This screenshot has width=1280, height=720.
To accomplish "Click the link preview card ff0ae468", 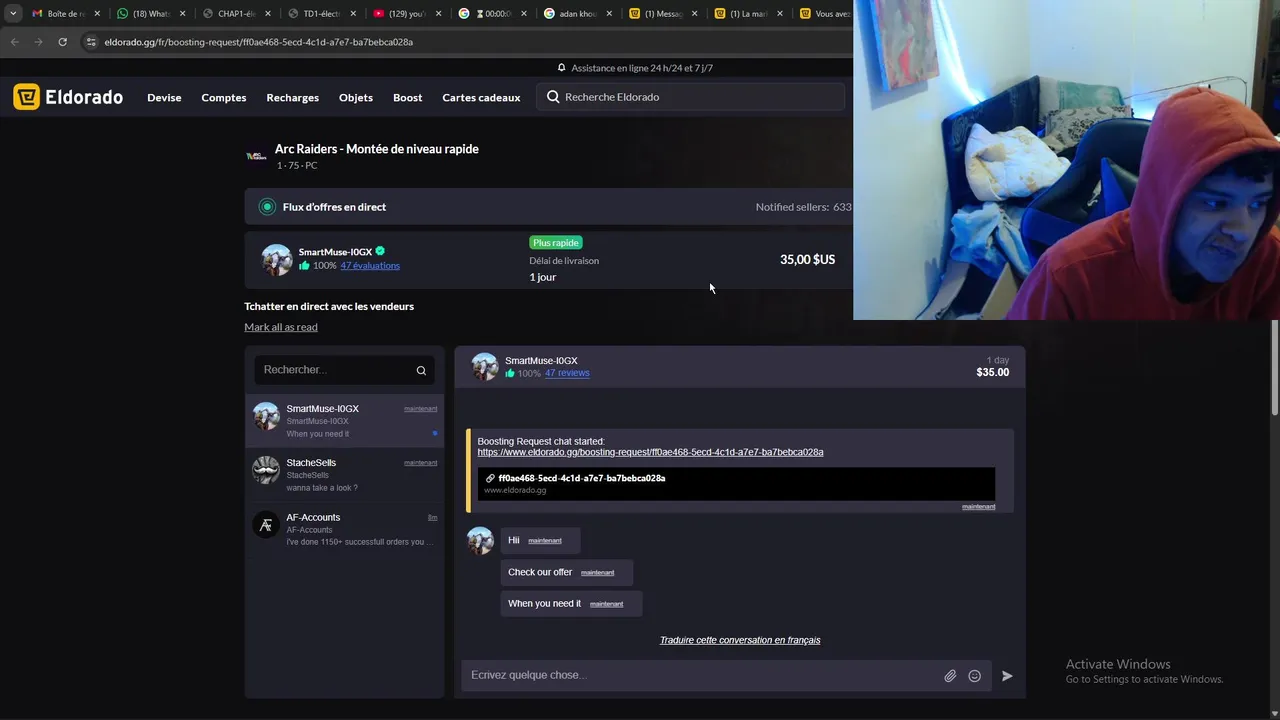I will point(736,484).
